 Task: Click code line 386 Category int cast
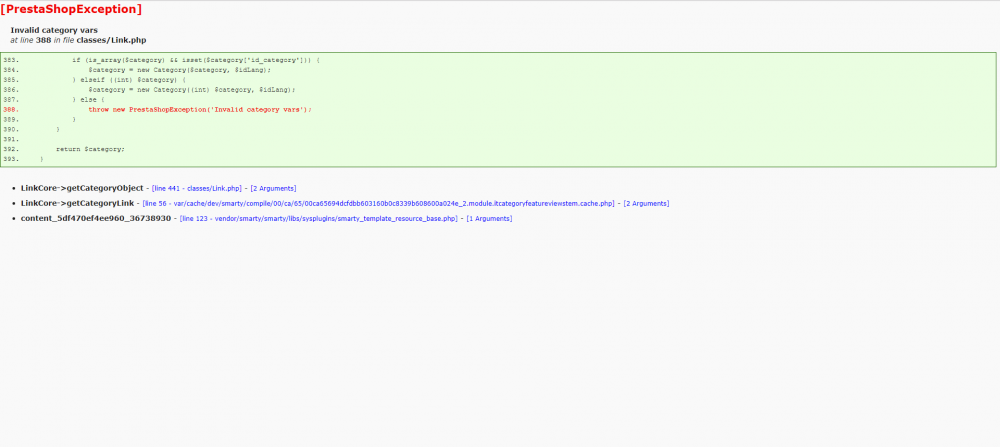191,90
